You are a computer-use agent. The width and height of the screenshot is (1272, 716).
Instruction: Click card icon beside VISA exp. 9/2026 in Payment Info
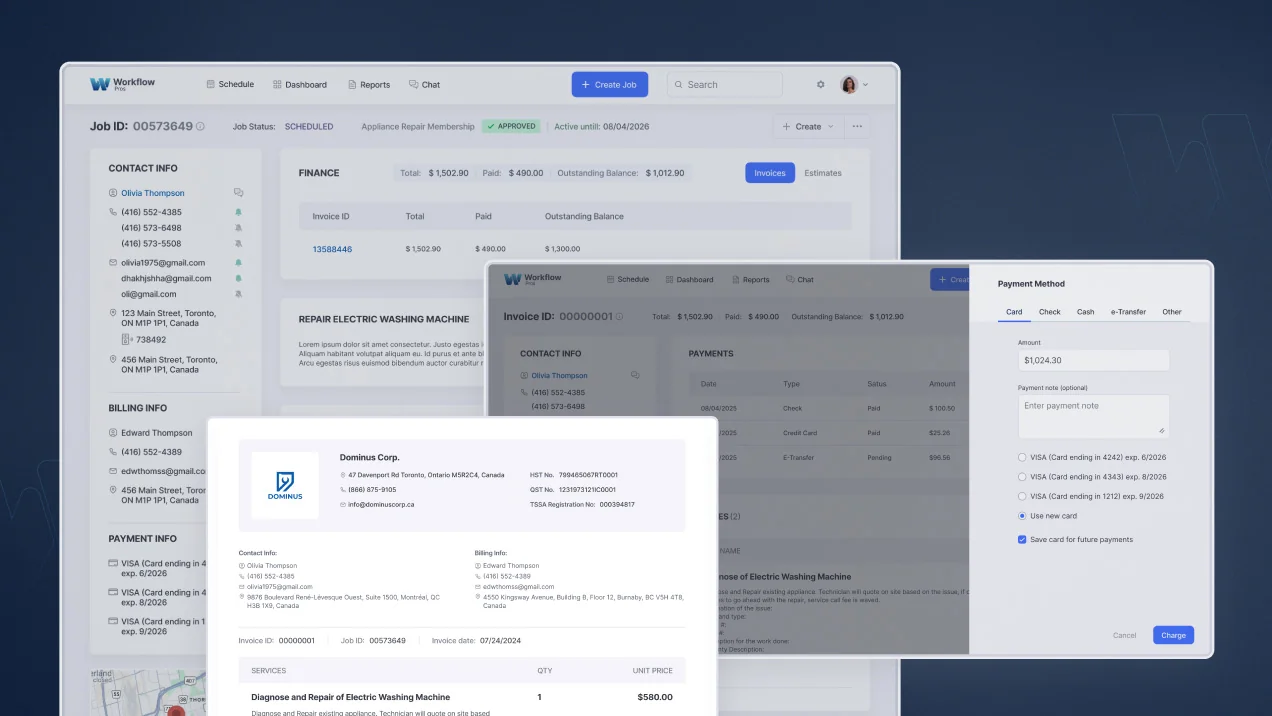pos(113,621)
